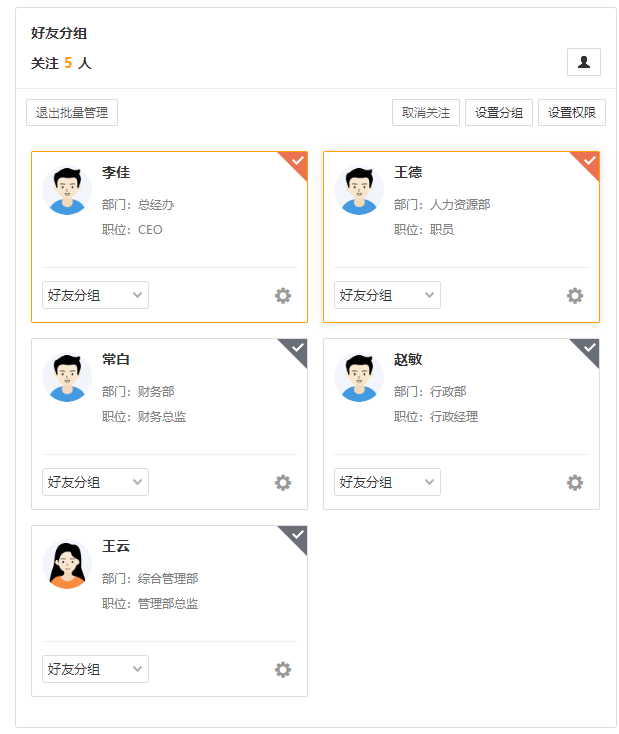Open settings gear on 李佳's card
This screenshot has width=619, height=734.
tap(283, 296)
